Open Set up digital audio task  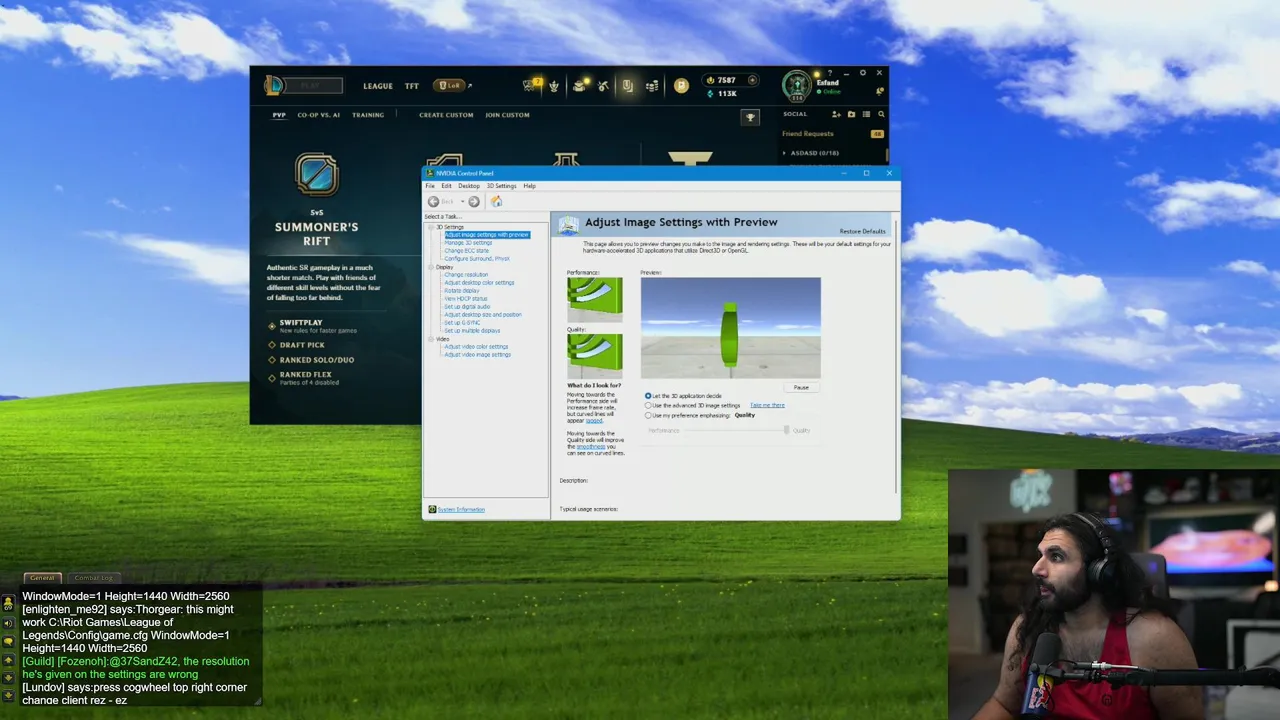[467, 307]
